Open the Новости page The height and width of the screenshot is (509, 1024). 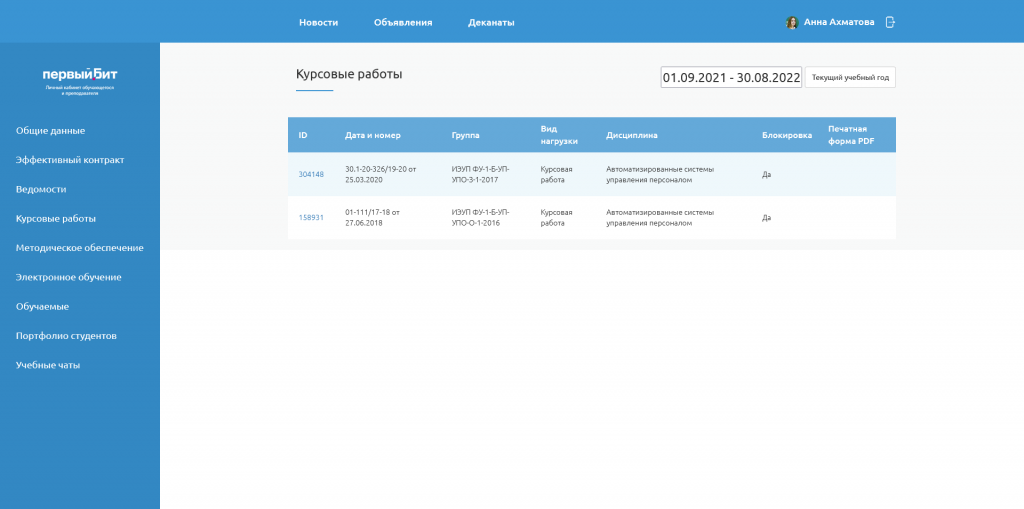319,22
